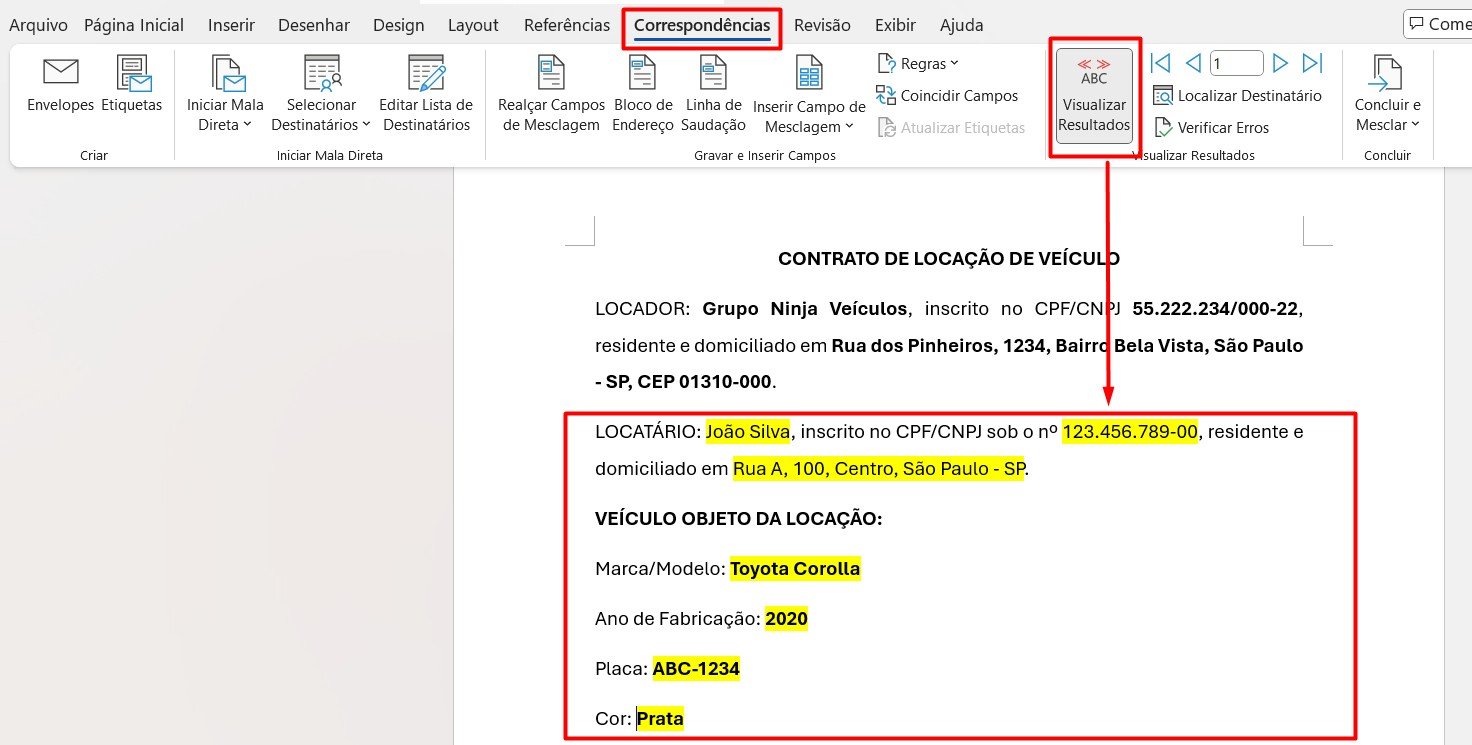
Task: Go to next record
Action: (x=1280, y=64)
